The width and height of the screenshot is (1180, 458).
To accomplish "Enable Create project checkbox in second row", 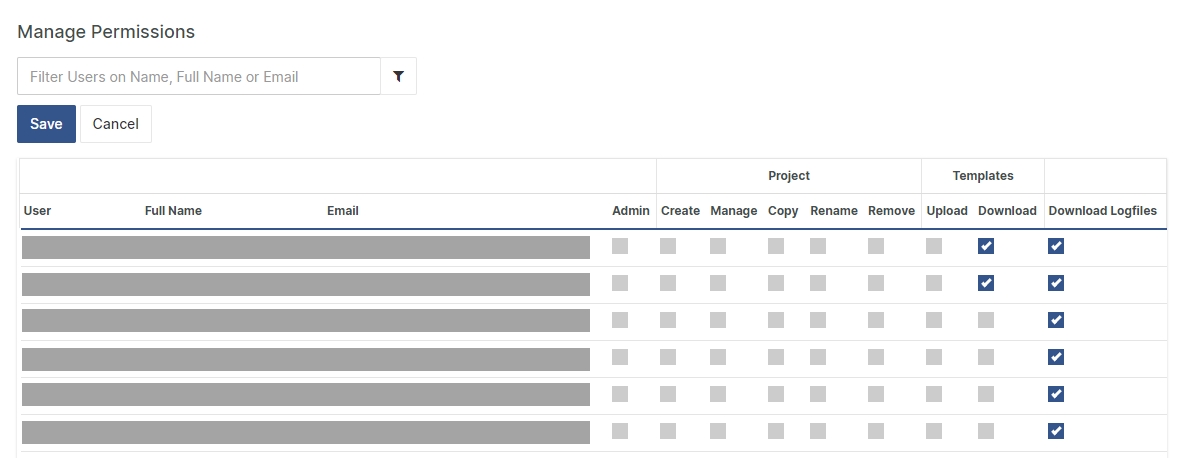I will coord(668,283).
